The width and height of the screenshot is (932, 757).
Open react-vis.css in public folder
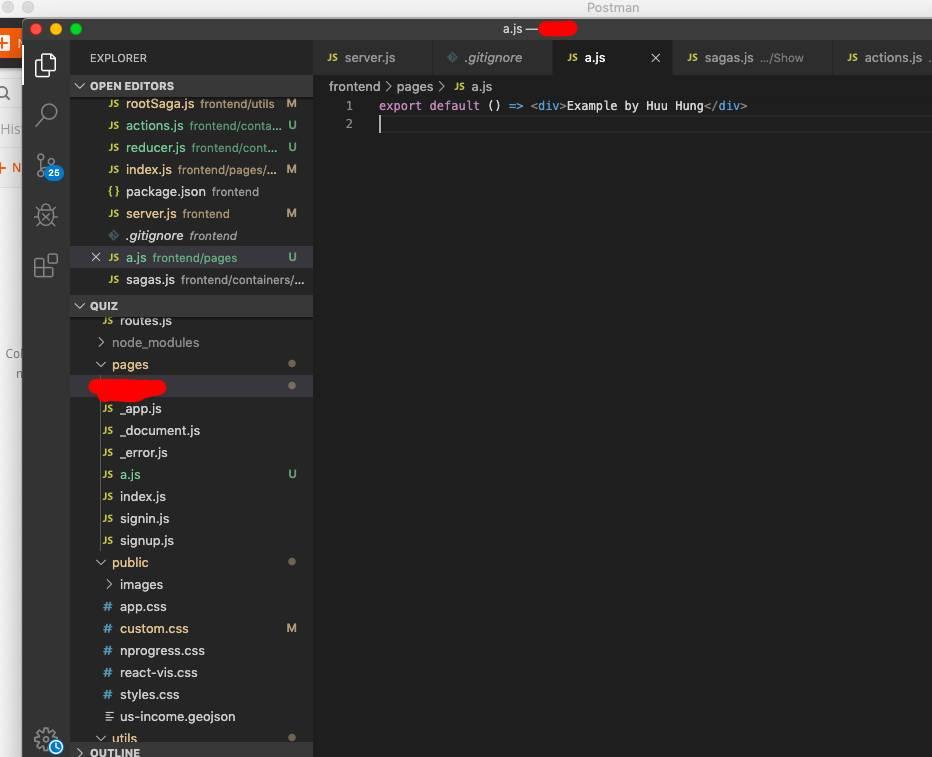pyautogui.click(x=191, y=673)
